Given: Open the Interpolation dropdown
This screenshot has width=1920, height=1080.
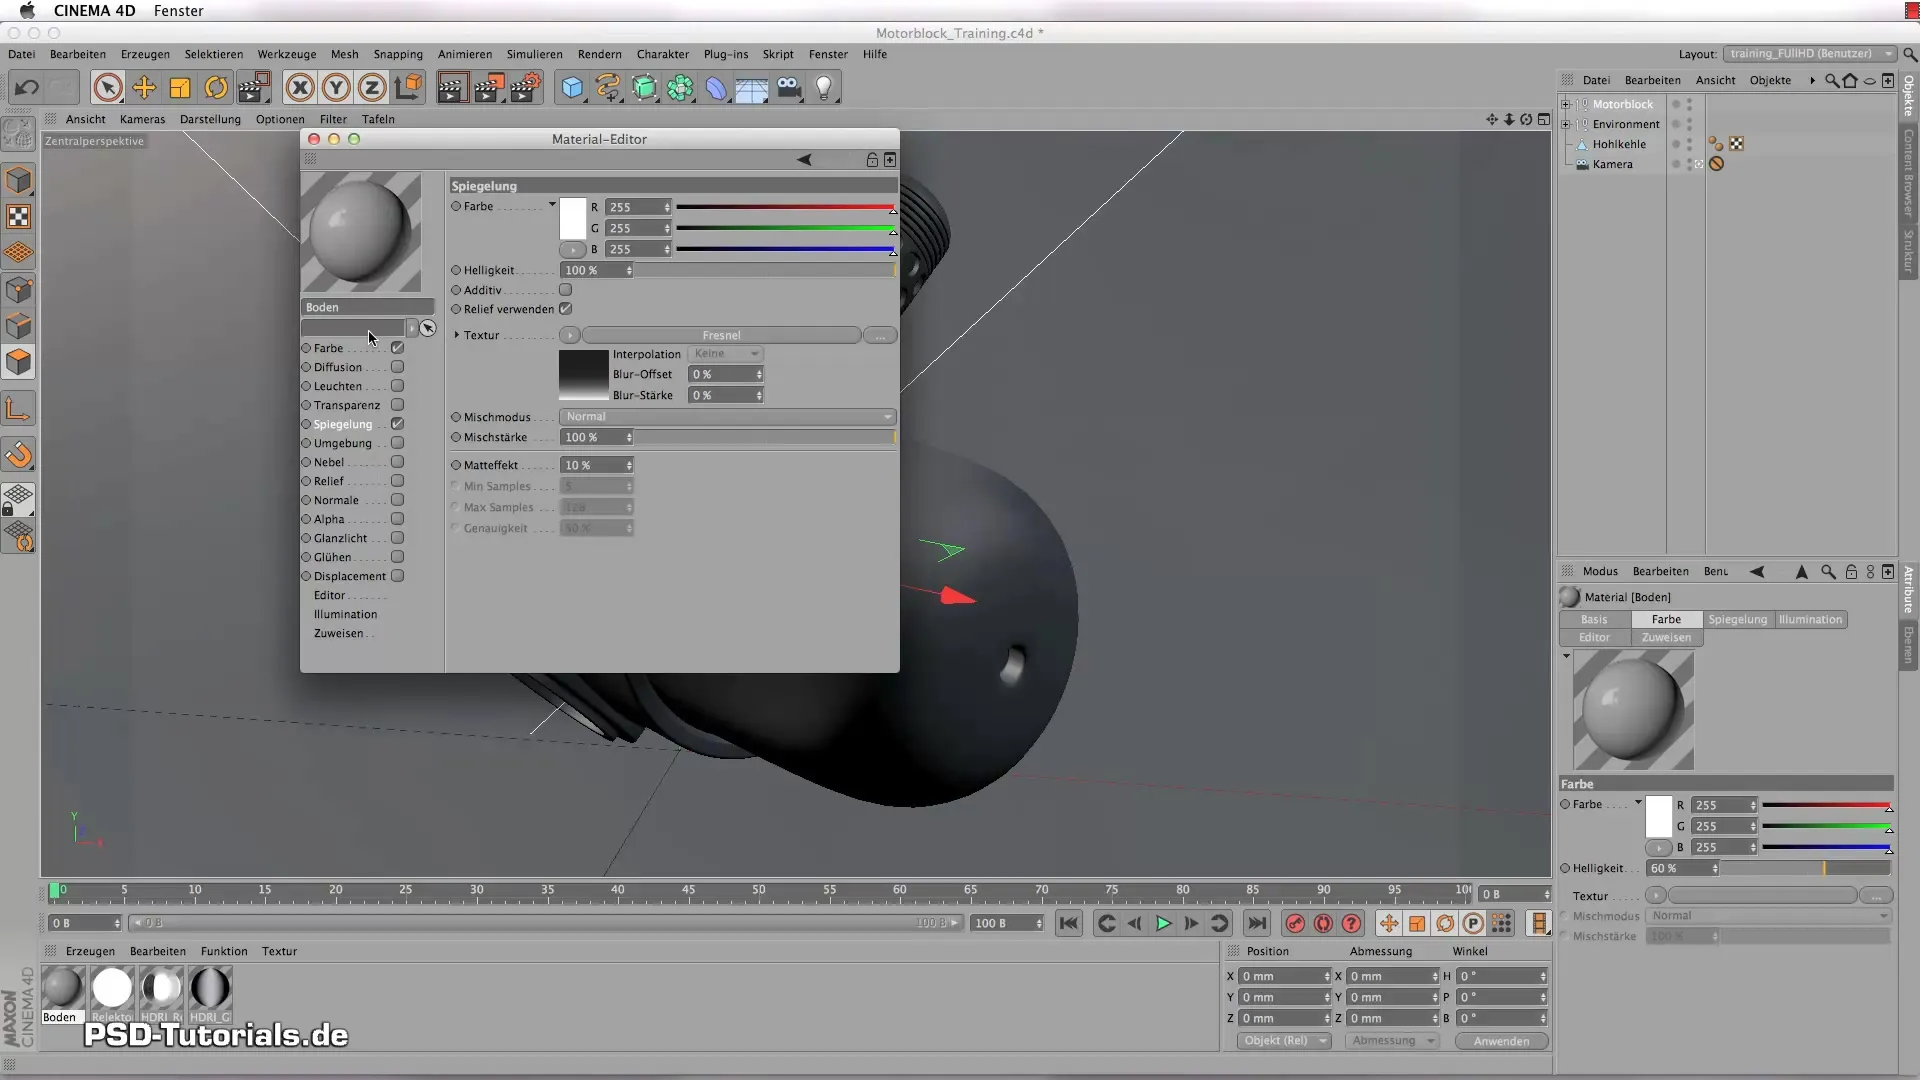Looking at the screenshot, I should click(725, 354).
